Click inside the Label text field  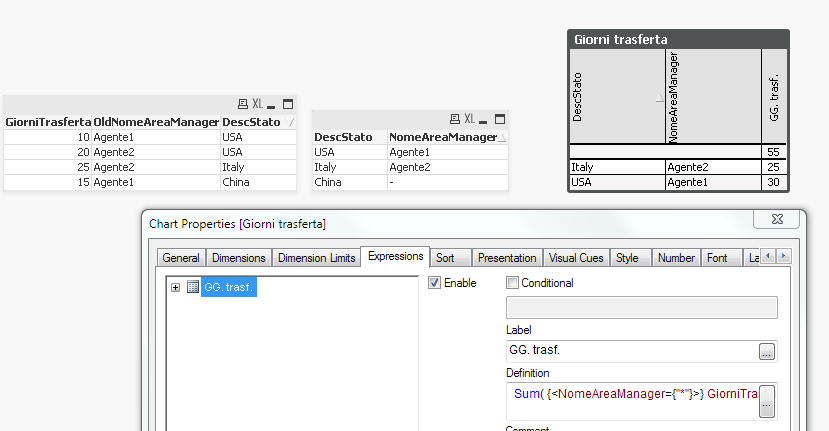632,351
